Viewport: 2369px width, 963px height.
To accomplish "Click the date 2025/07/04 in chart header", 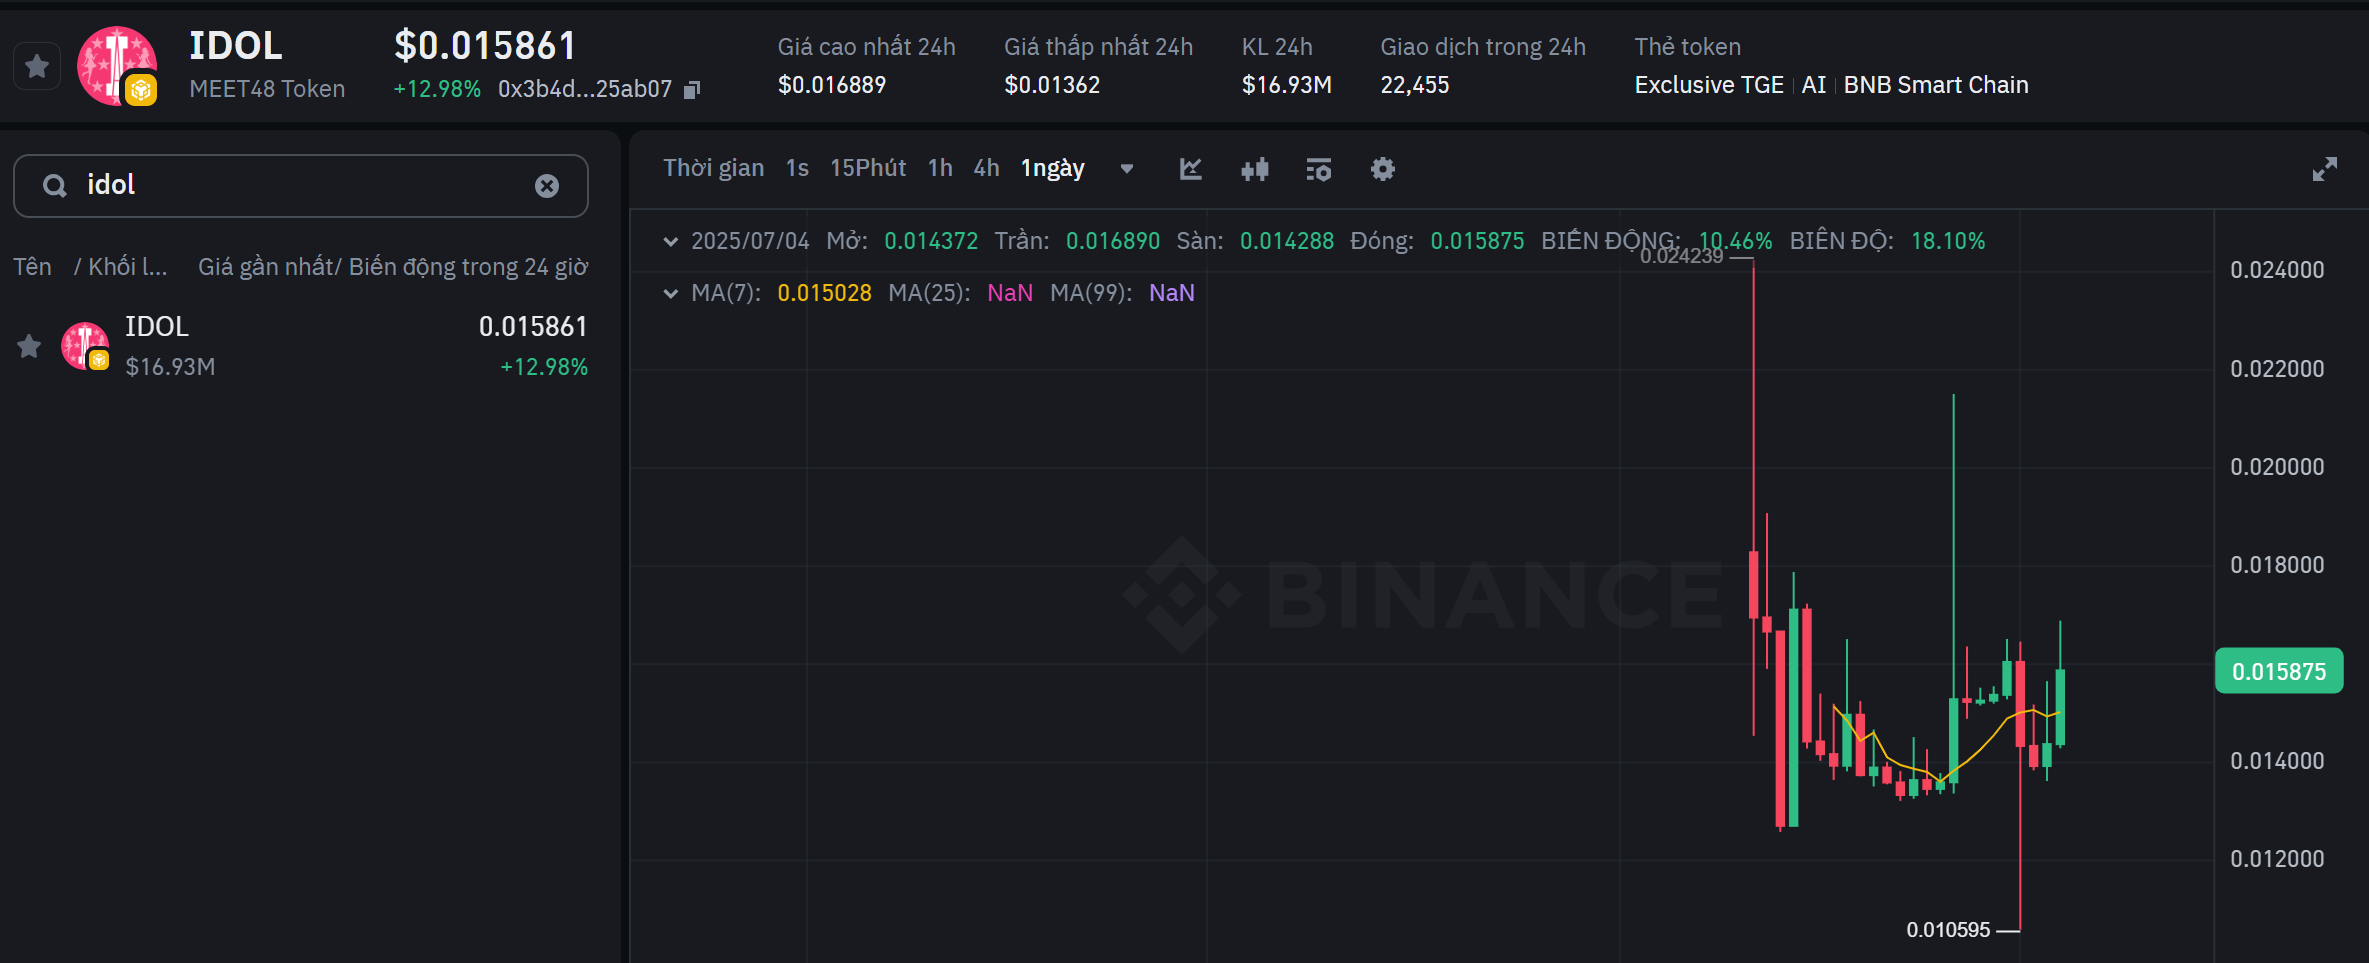I will point(750,241).
